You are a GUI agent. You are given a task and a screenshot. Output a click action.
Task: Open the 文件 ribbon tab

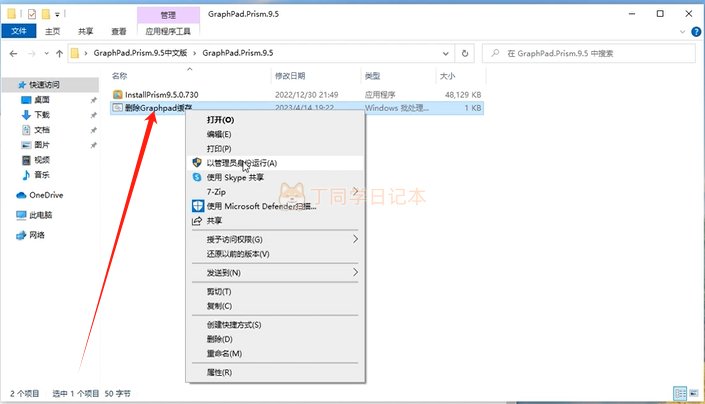[18, 31]
